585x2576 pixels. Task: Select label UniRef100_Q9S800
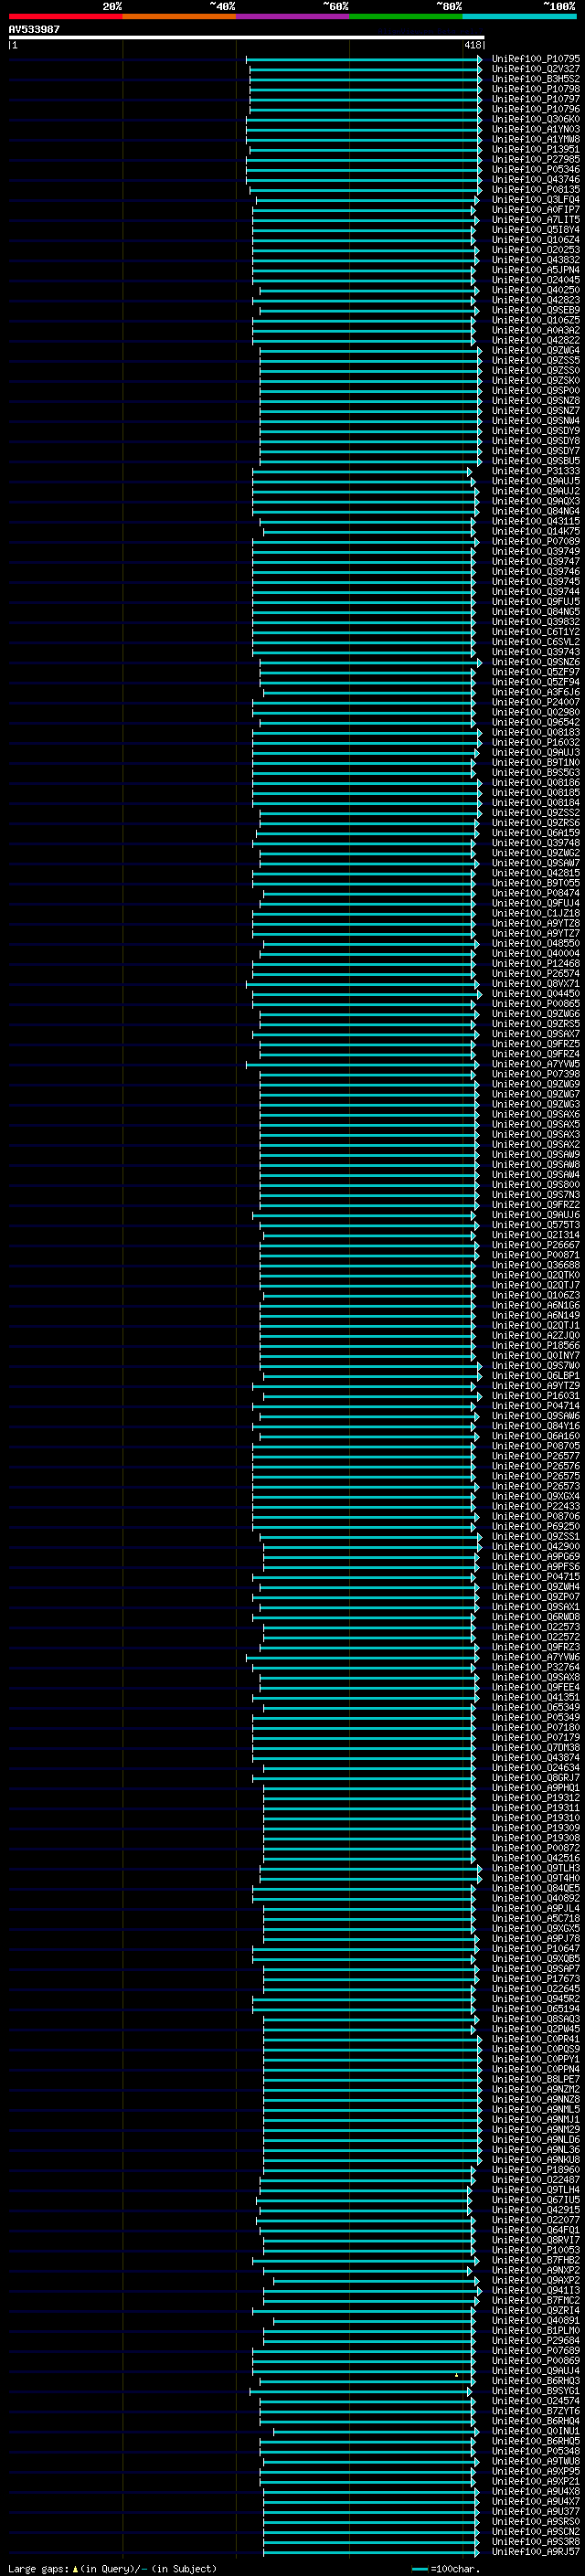coord(535,1185)
